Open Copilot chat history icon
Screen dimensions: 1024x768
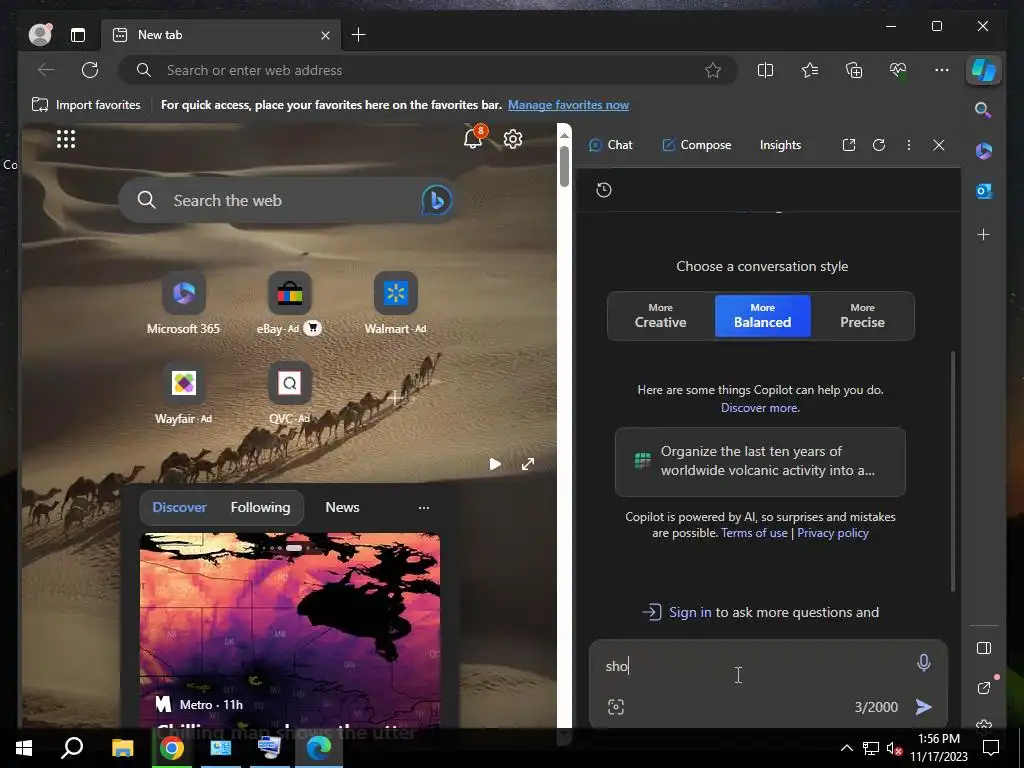click(x=604, y=190)
